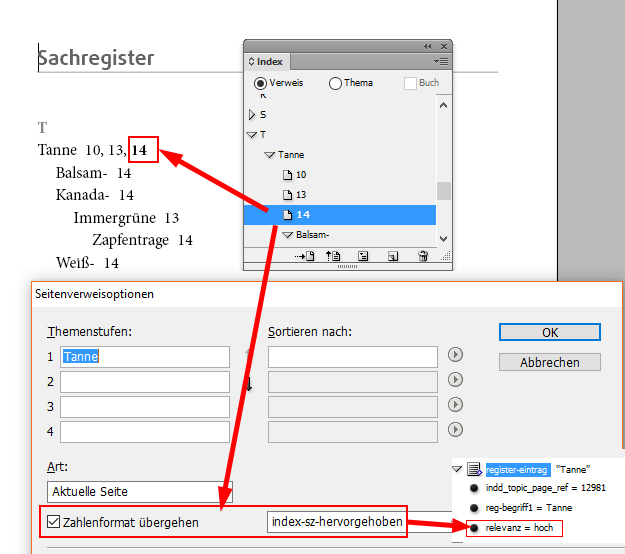The width and height of the screenshot is (625, 554).
Task: Switch to the Index panel tab
Action: (266, 62)
